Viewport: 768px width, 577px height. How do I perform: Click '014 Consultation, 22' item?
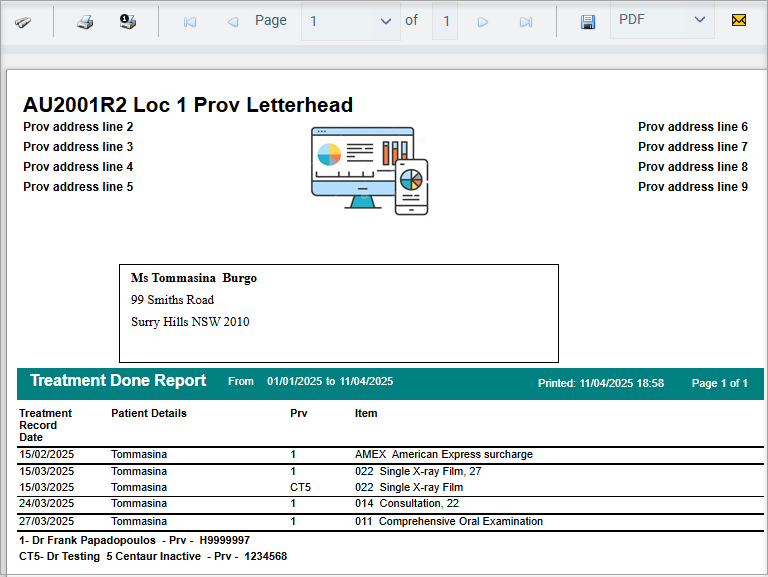point(407,504)
